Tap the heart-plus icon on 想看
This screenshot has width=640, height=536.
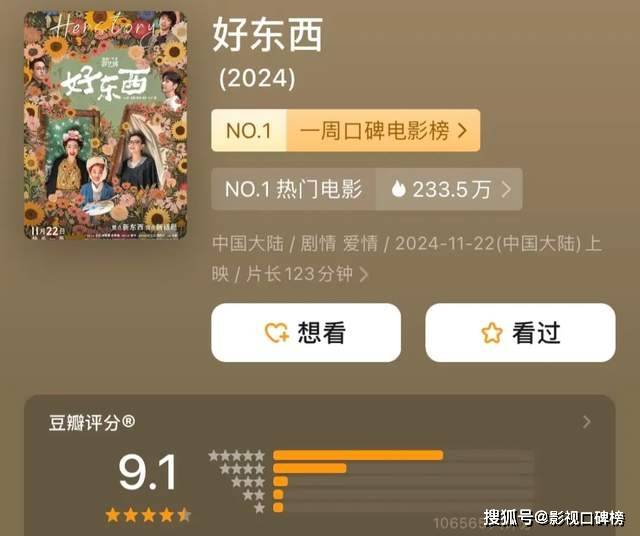click(277, 332)
